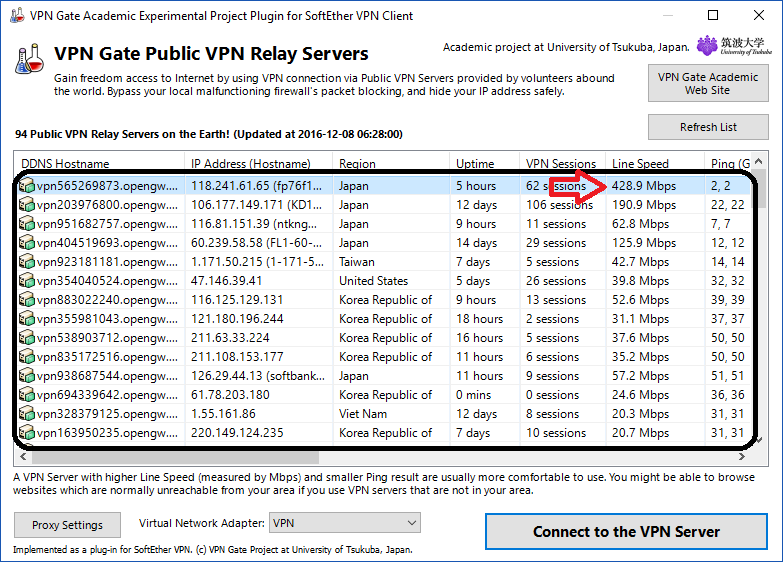Viewport: 783px width, 562px height.
Task: Open the VPN Gate Academic Web Site
Action: 708,83
